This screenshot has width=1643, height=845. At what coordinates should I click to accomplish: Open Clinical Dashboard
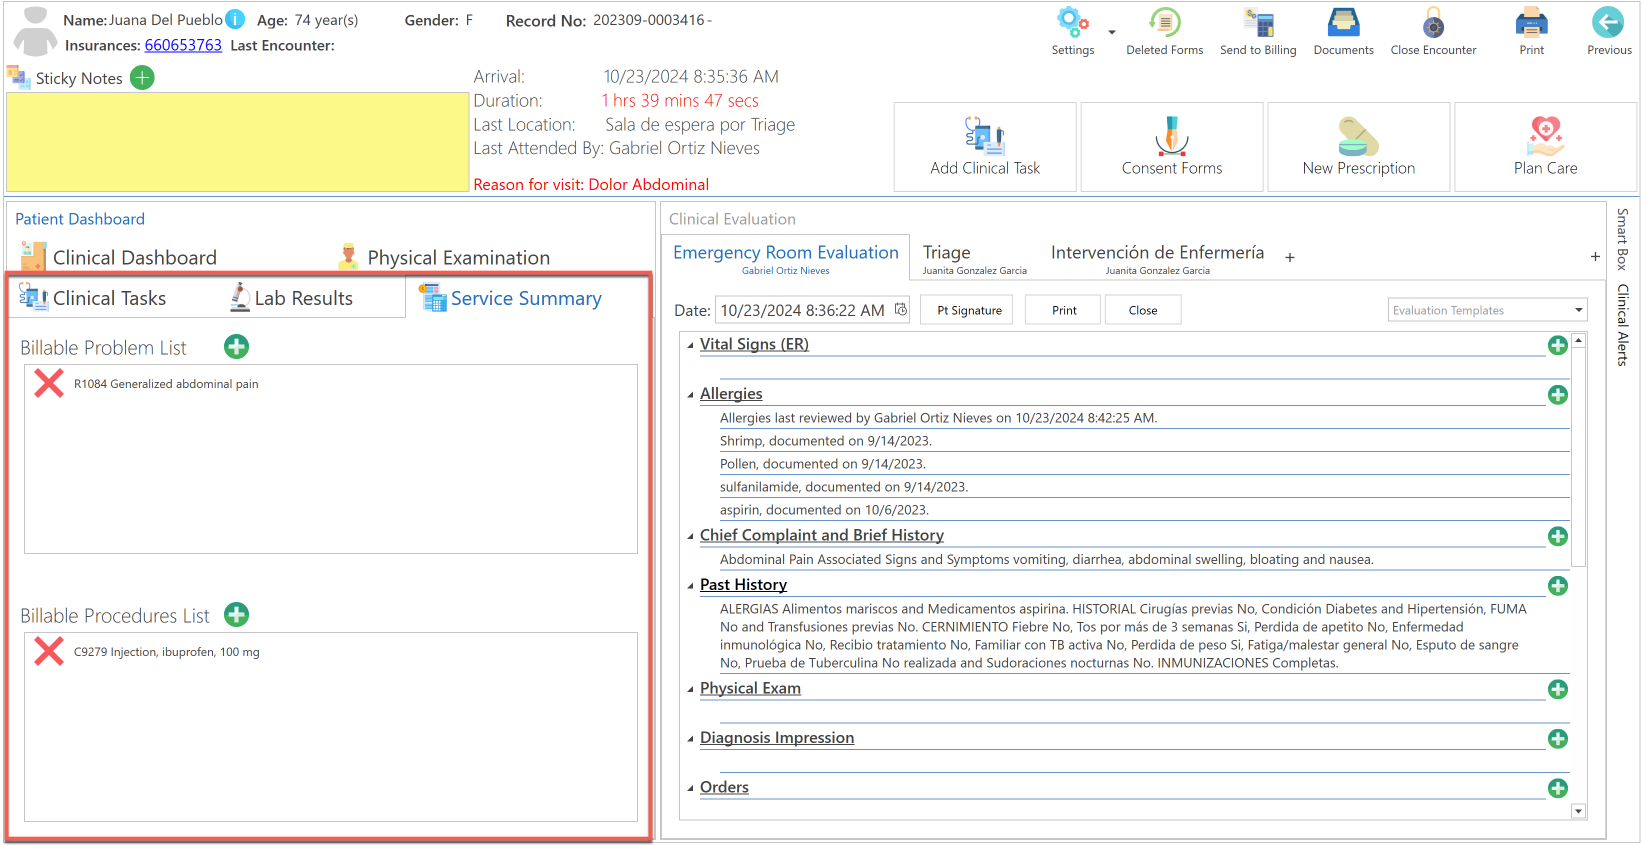click(118, 257)
